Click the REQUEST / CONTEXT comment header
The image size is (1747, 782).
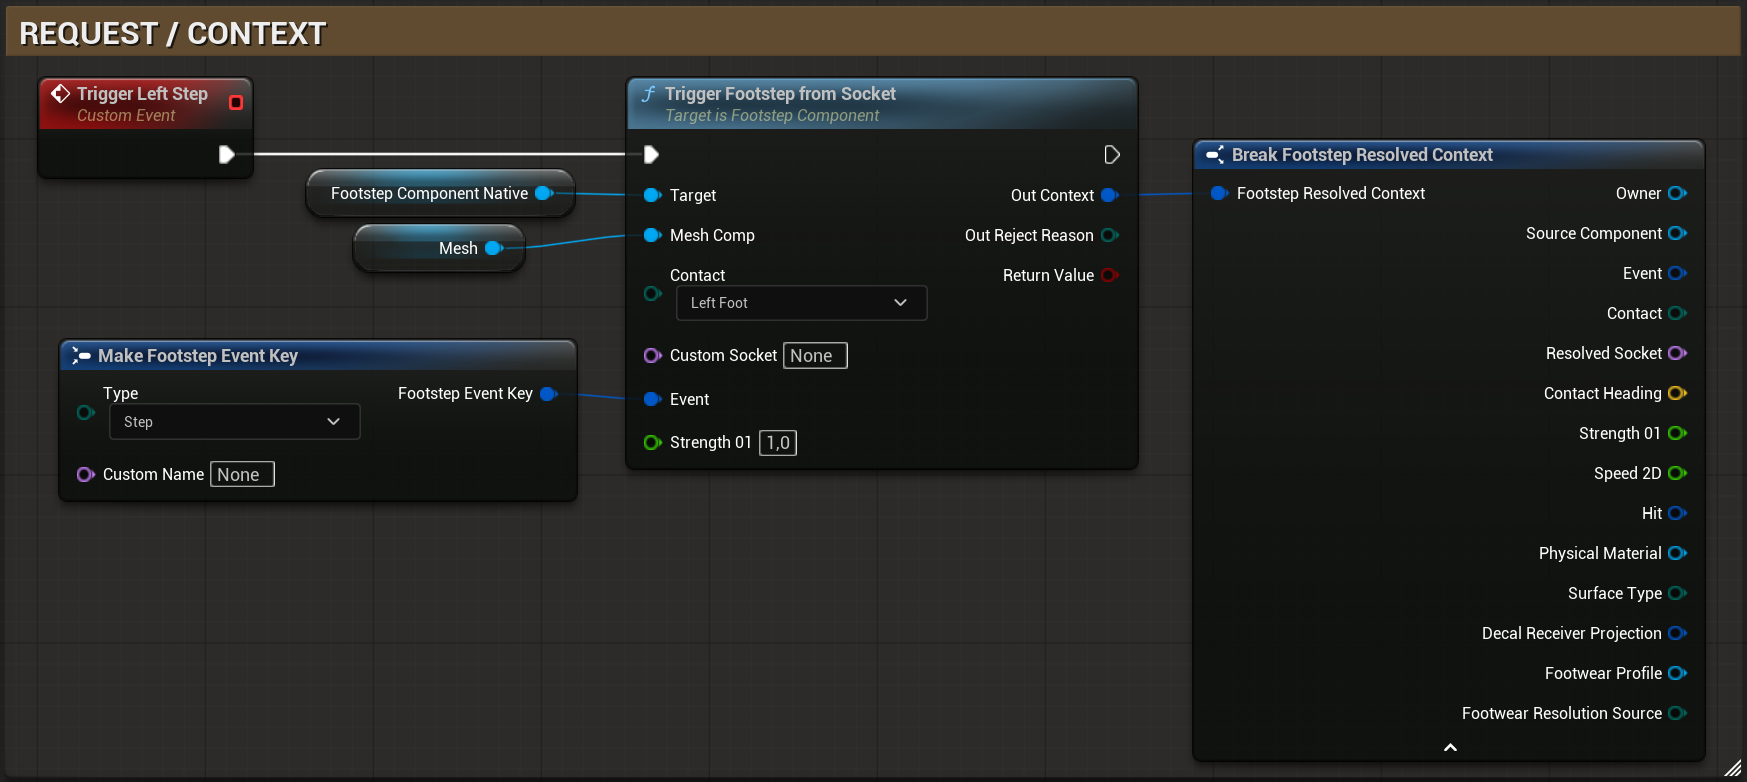pyautogui.click(x=873, y=33)
